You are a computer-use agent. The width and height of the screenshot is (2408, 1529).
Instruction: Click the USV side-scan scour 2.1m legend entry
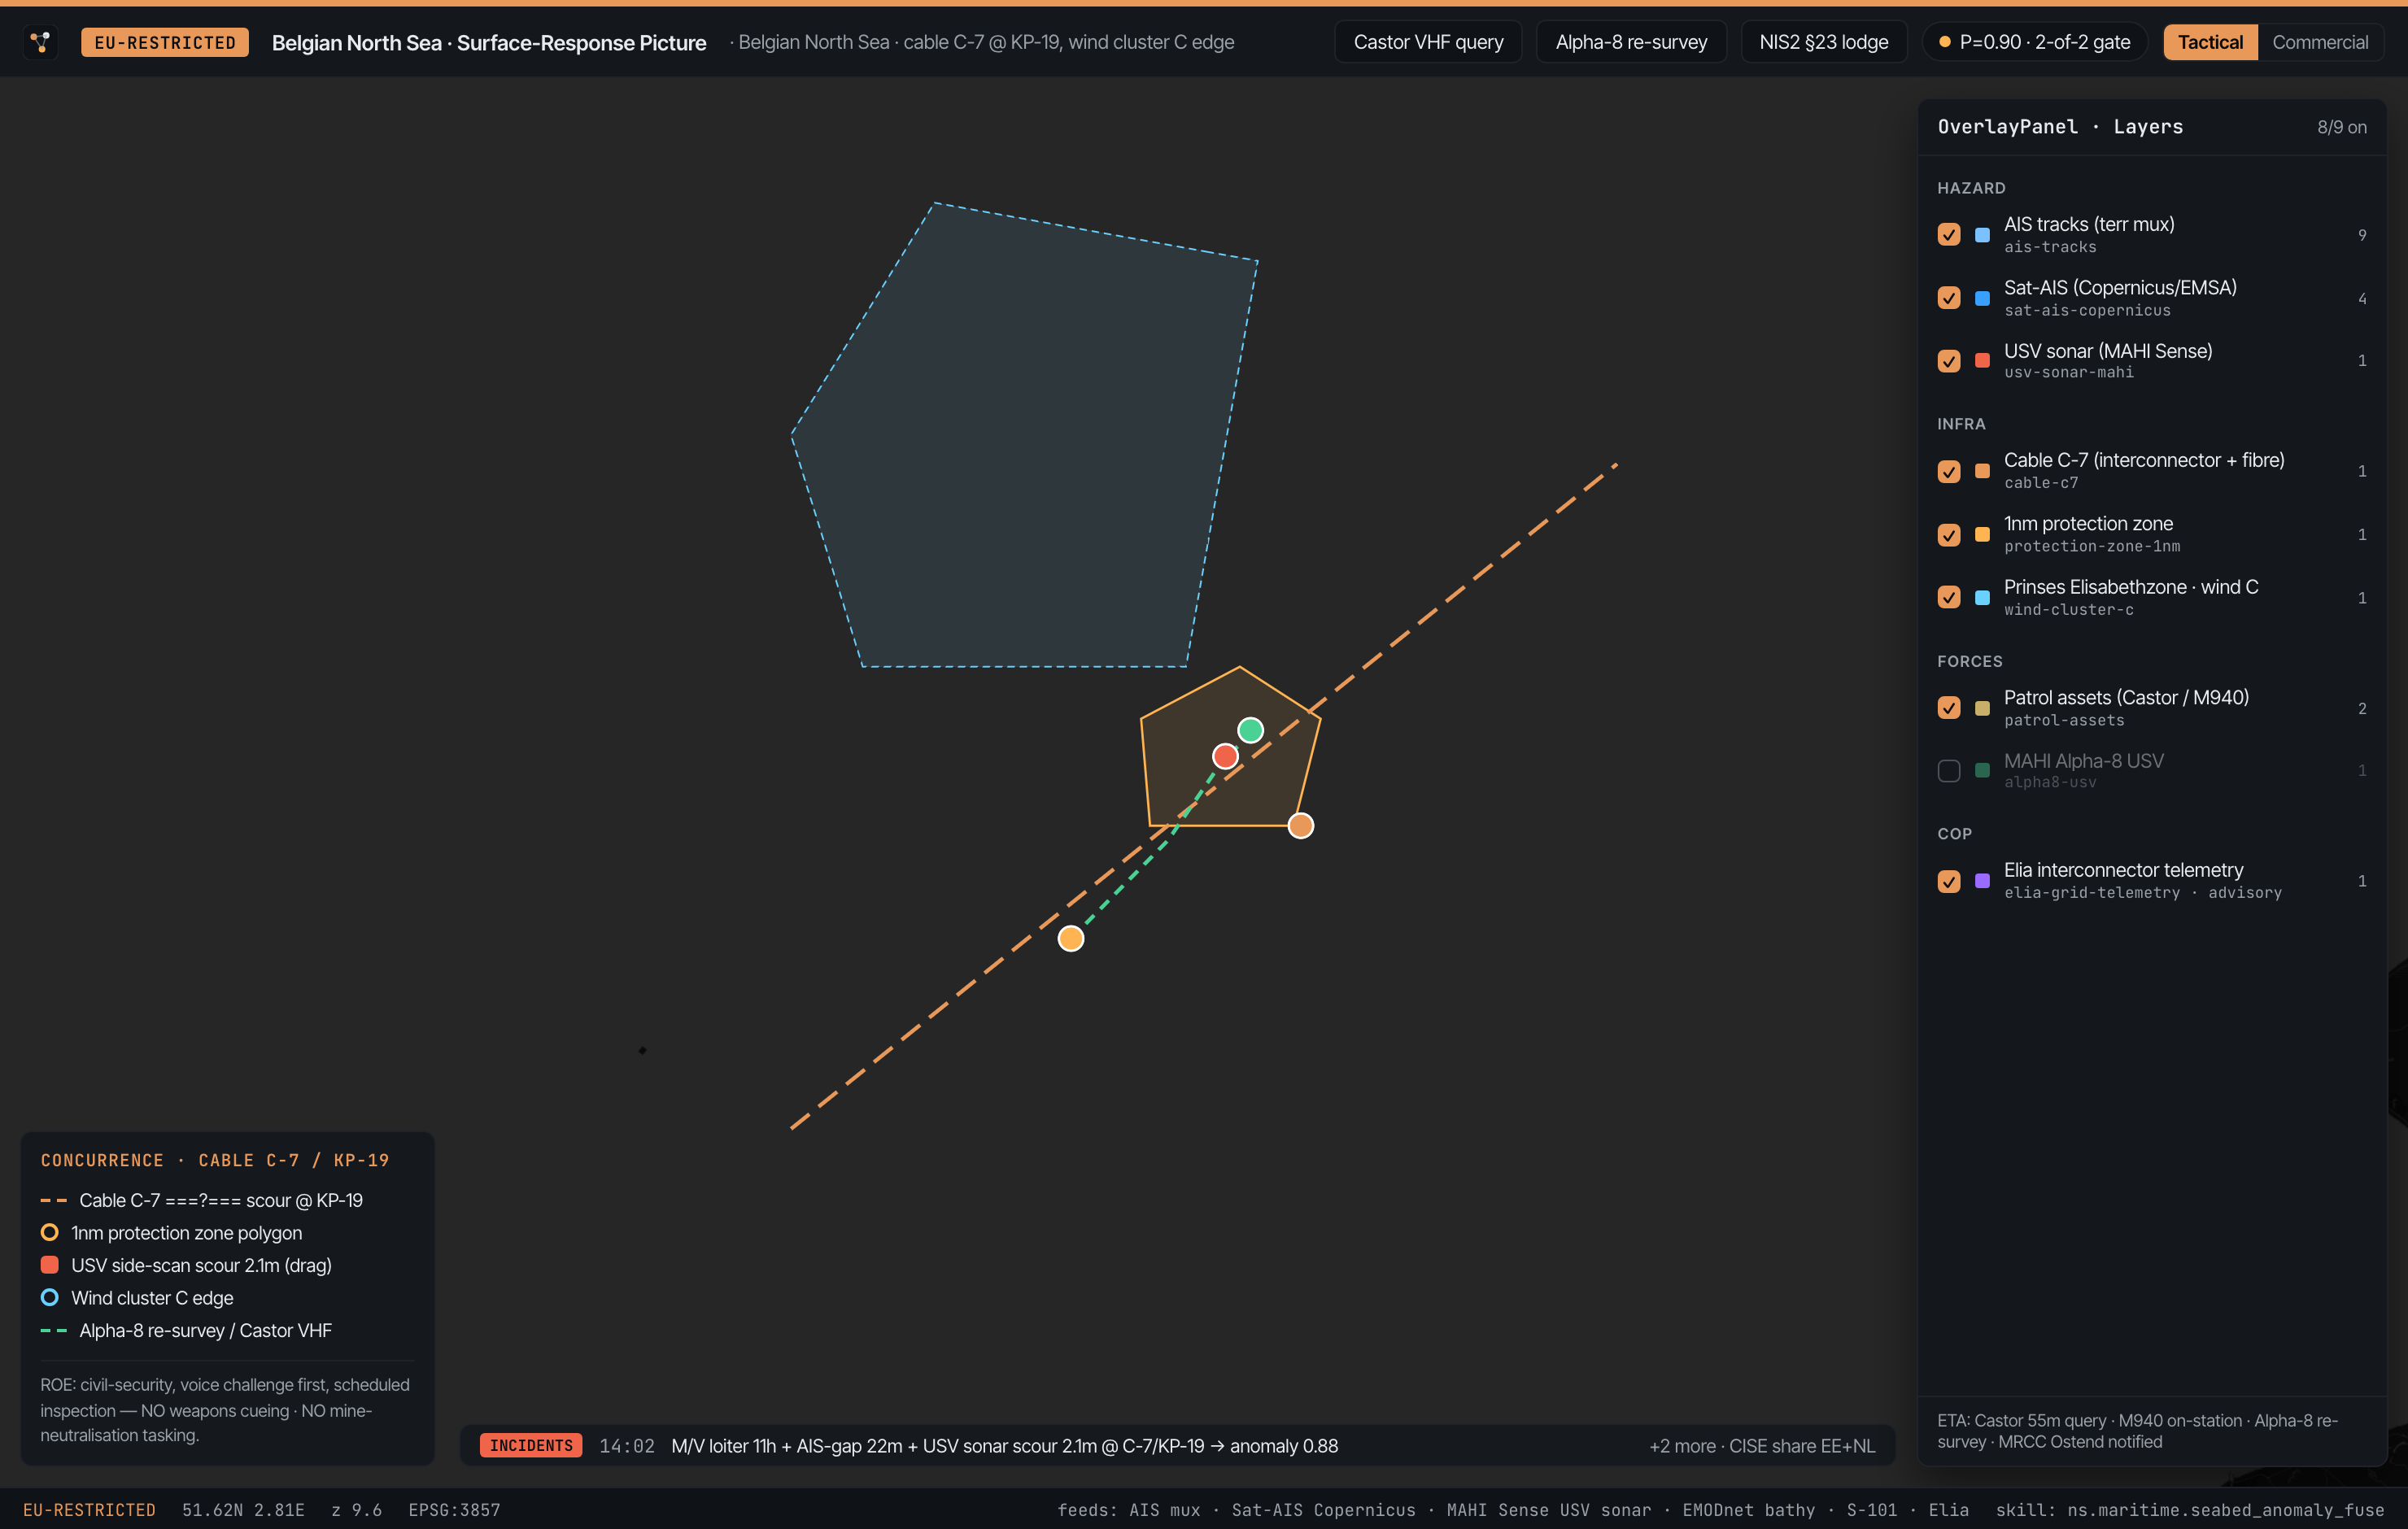pos(186,1265)
